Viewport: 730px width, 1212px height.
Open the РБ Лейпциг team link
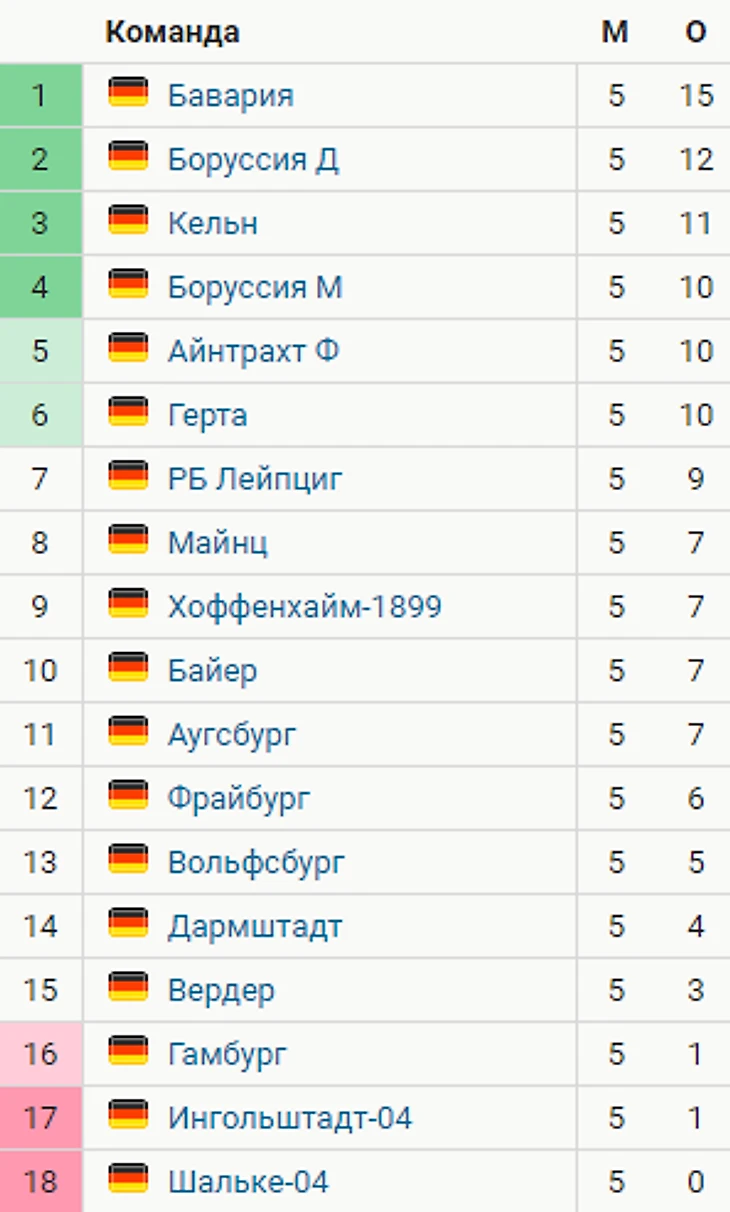255,479
